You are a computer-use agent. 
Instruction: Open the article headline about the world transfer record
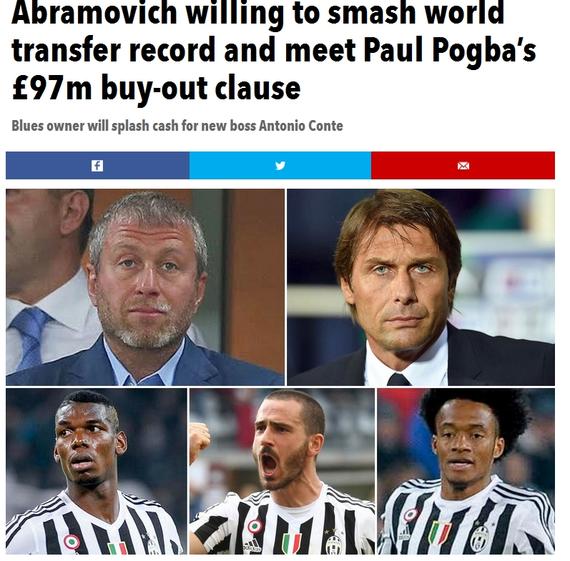tap(274, 50)
